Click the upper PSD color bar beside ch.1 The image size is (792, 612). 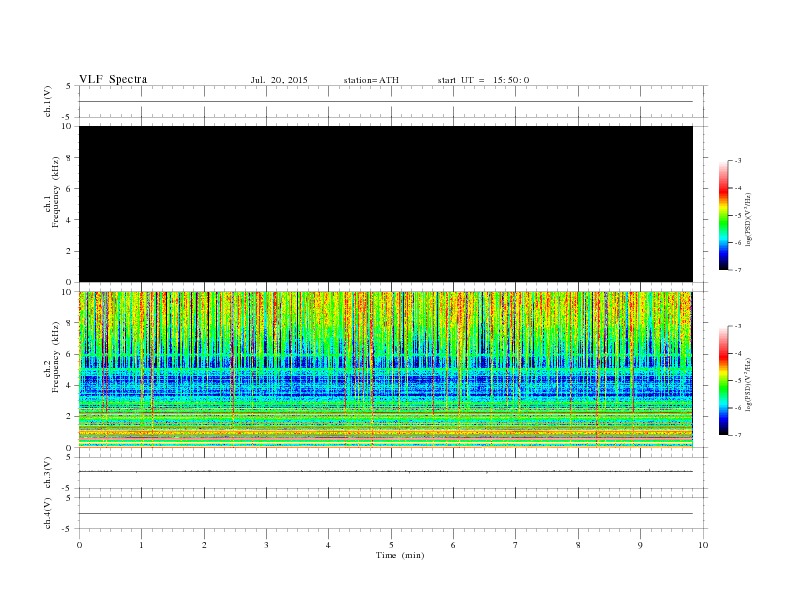pyautogui.click(x=724, y=216)
